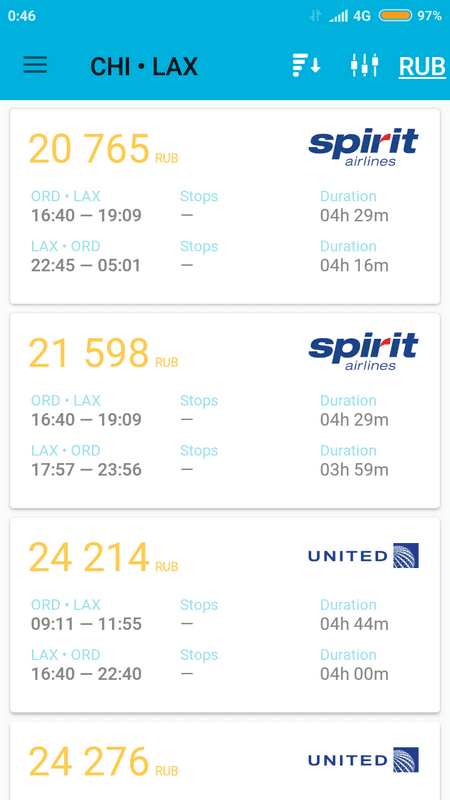The height and width of the screenshot is (800, 450).
Task: Select the 24 276 RUB fare card
Action: [225, 761]
